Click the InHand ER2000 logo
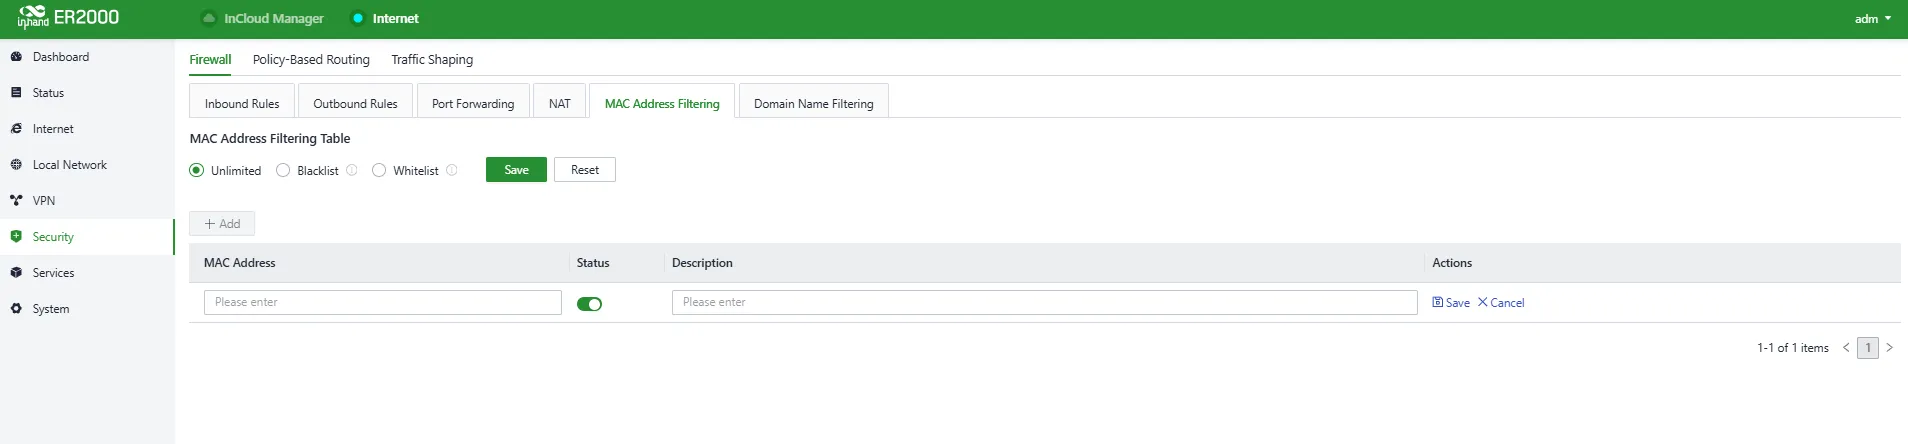The height and width of the screenshot is (444, 1908). point(68,18)
